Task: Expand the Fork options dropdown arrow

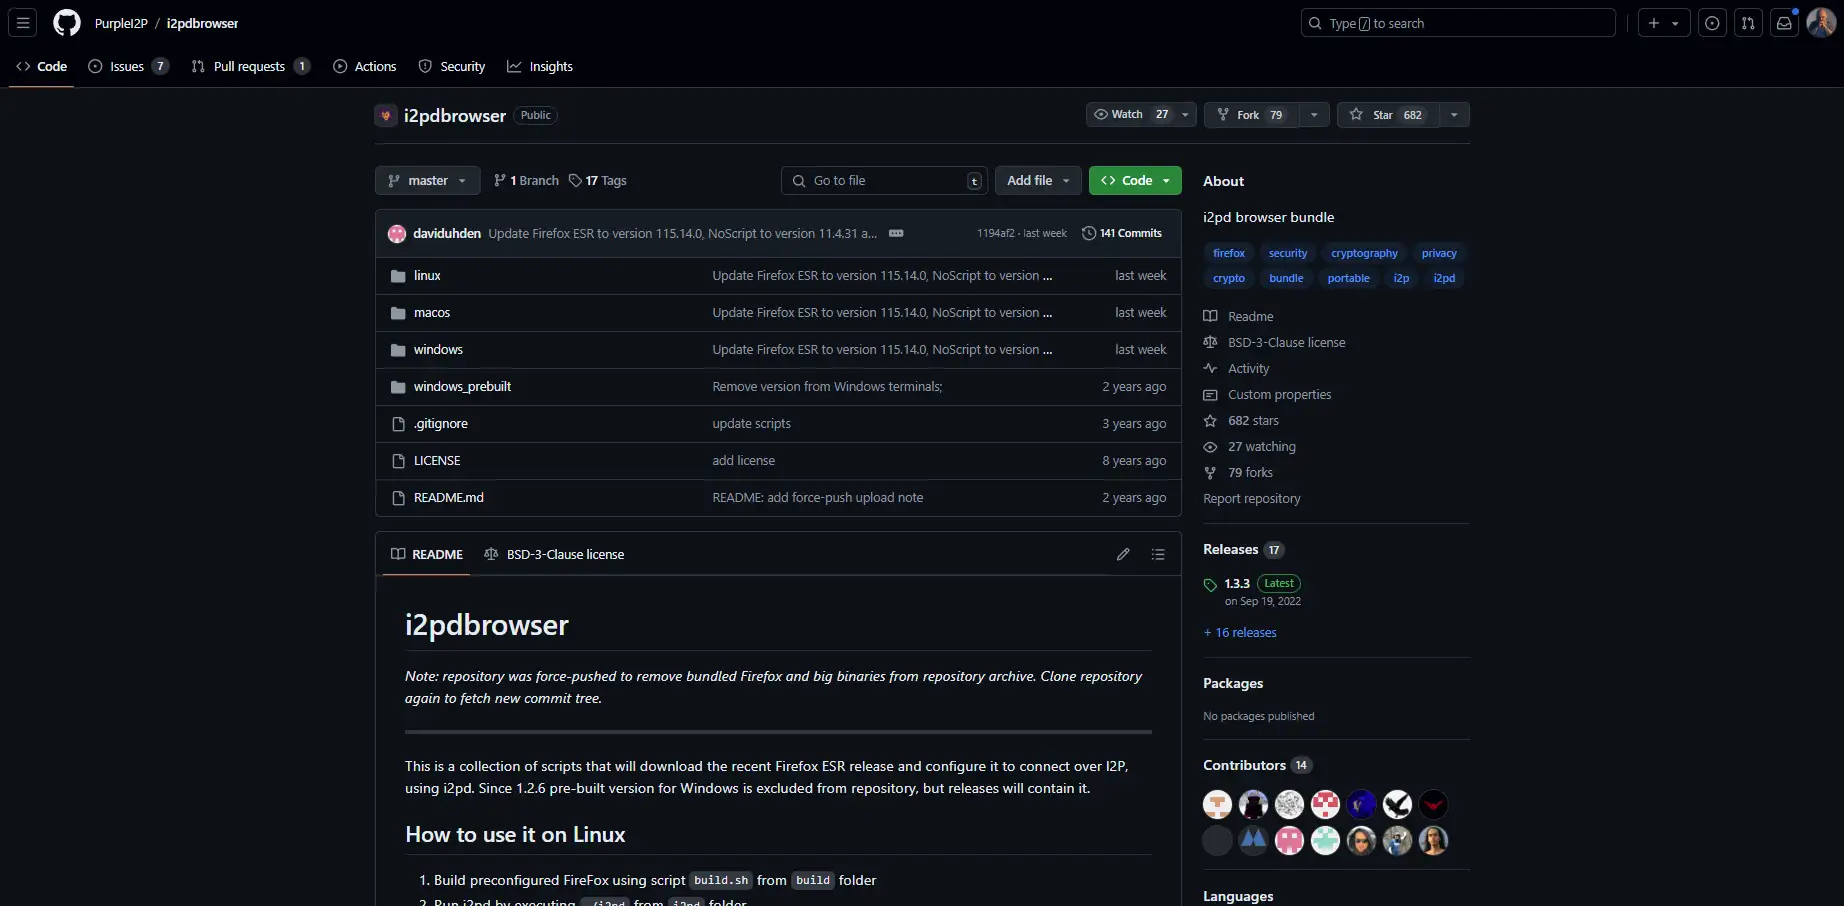Action: pos(1314,115)
